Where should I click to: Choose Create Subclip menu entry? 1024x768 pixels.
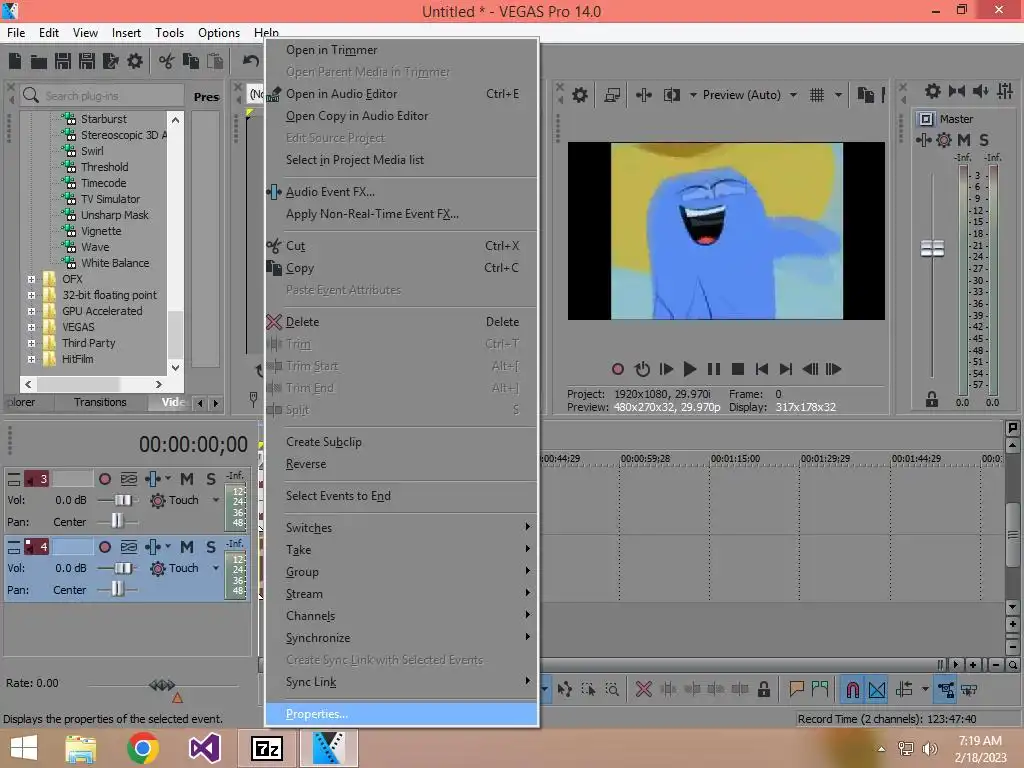(402, 442)
